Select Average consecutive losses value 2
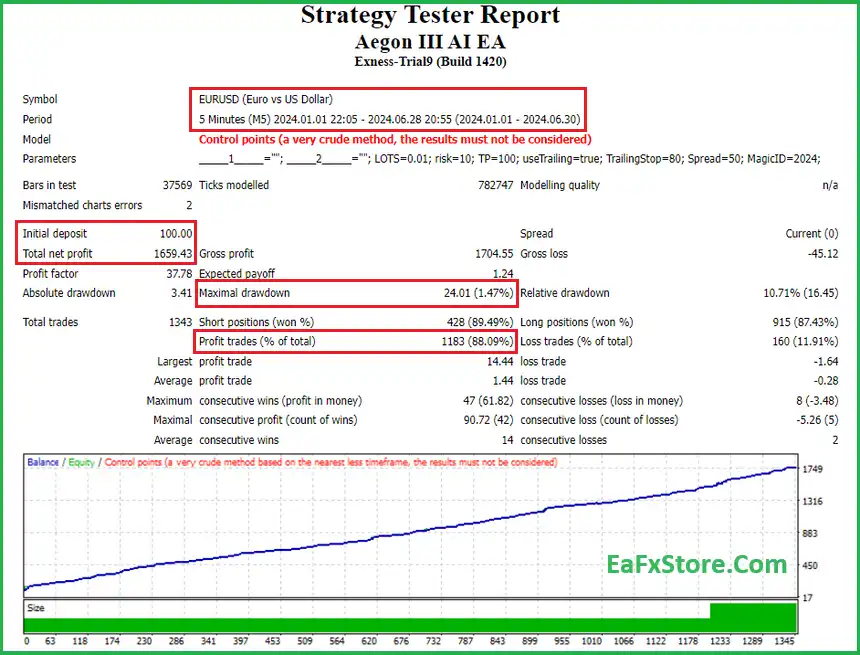Viewport: 860px width, 655px height. (x=835, y=440)
